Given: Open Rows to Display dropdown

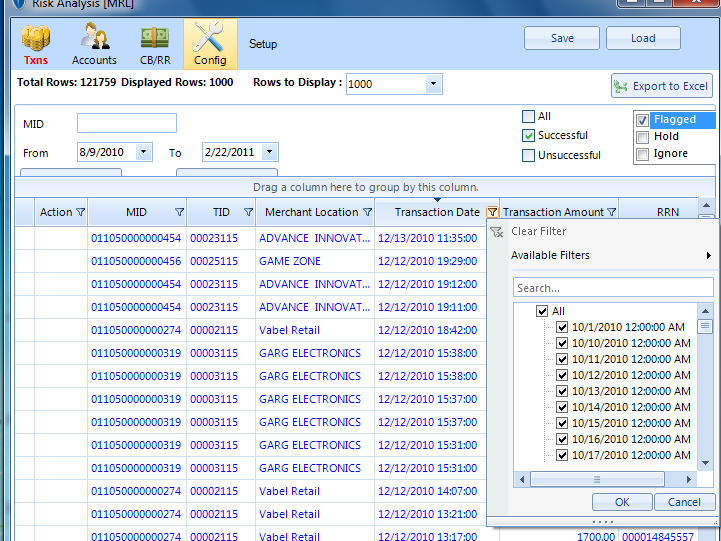Looking at the screenshot, I should click(433, 84).
